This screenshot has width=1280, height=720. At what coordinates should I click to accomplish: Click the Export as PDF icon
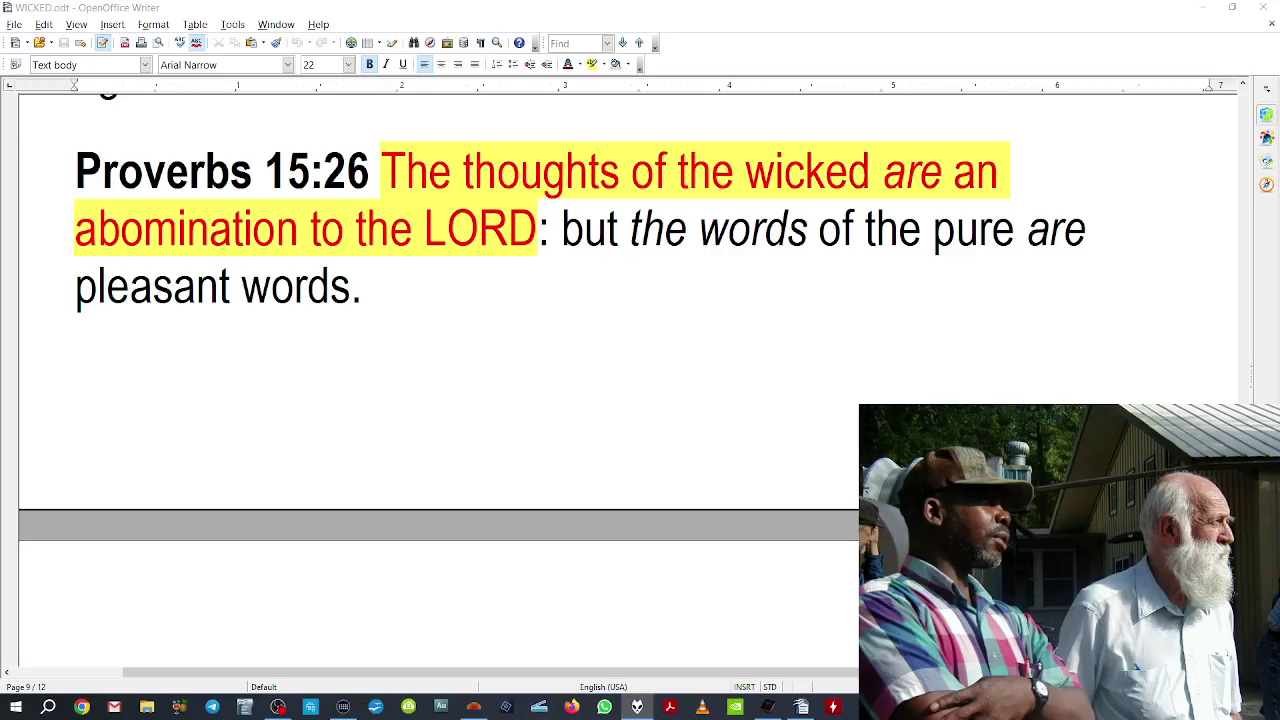pos(124,43)
